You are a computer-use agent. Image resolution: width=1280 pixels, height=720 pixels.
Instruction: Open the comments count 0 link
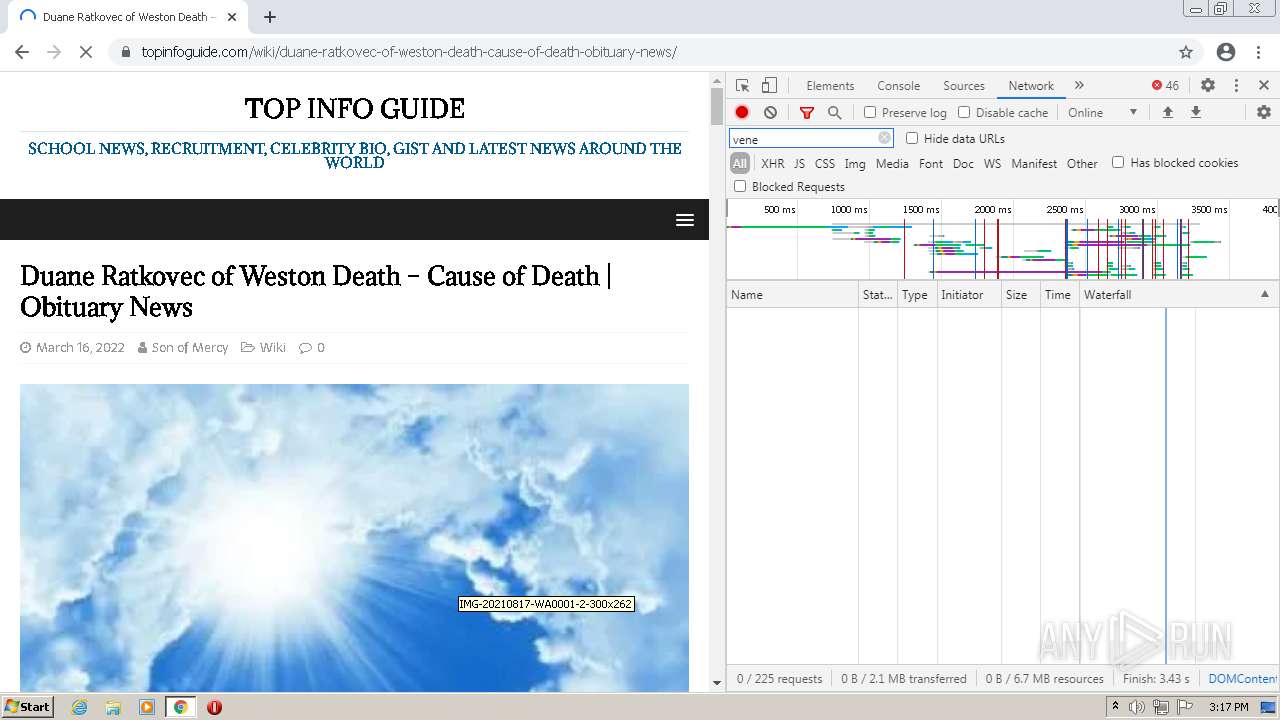point(320,347)
